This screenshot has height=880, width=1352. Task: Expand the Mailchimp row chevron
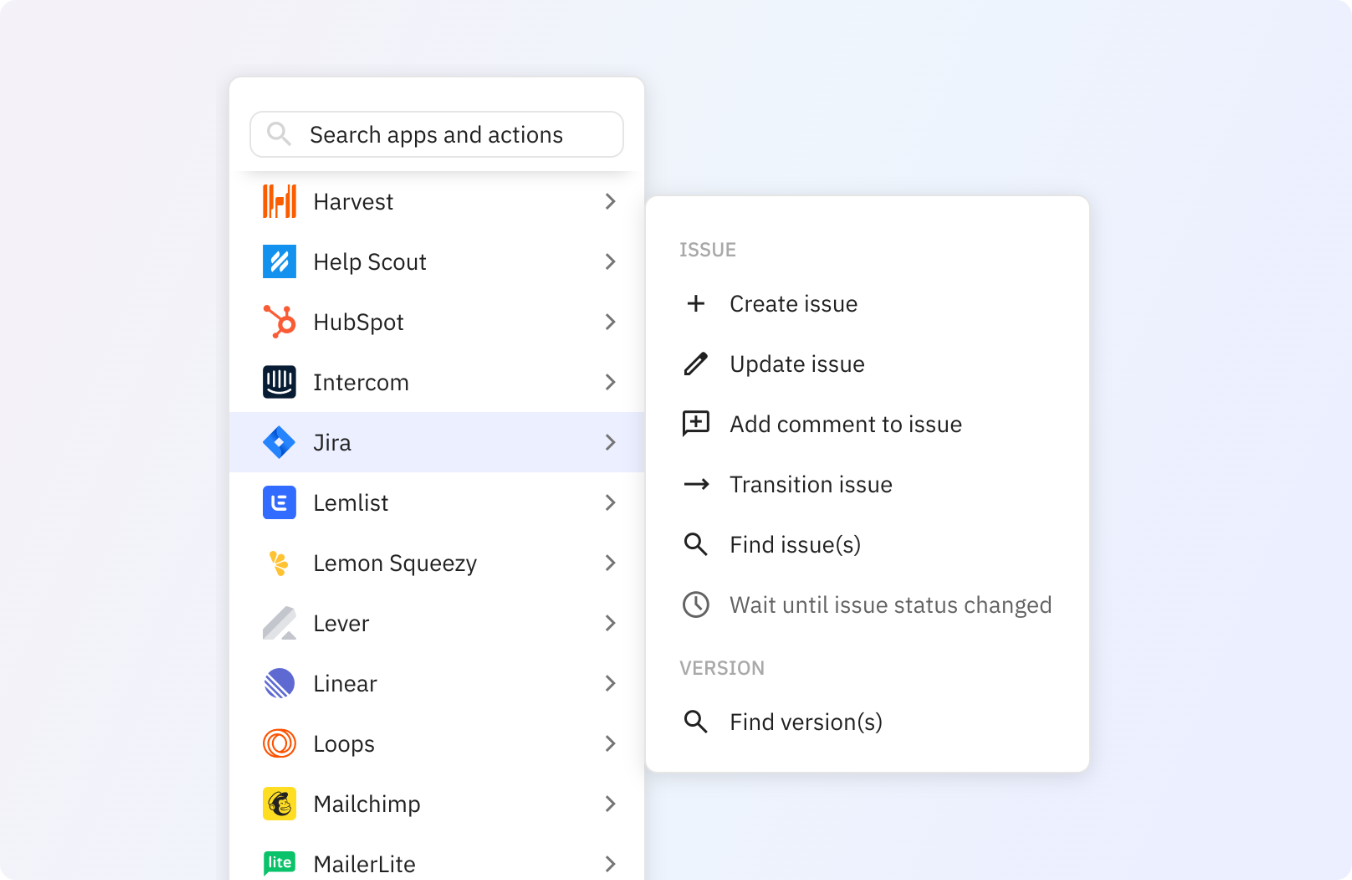point(610,804)
